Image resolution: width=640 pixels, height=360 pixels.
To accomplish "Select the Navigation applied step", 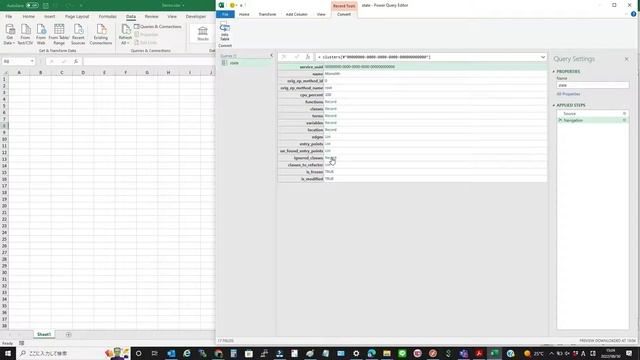I will click(573, 120).
